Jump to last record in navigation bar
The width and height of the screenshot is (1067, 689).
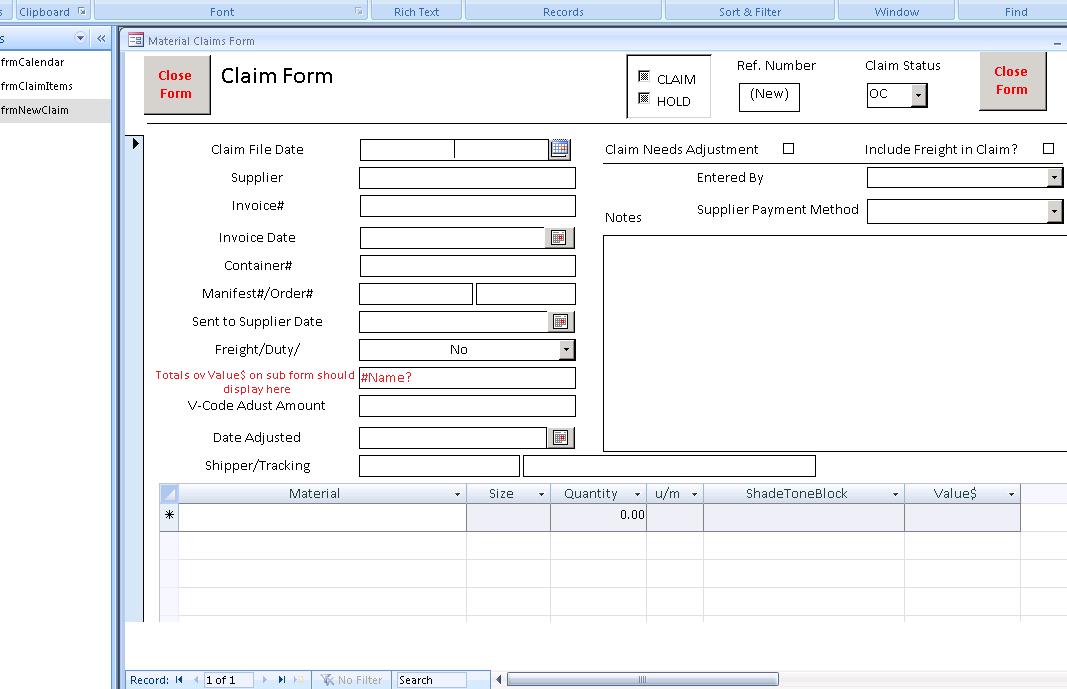(282, 680)
